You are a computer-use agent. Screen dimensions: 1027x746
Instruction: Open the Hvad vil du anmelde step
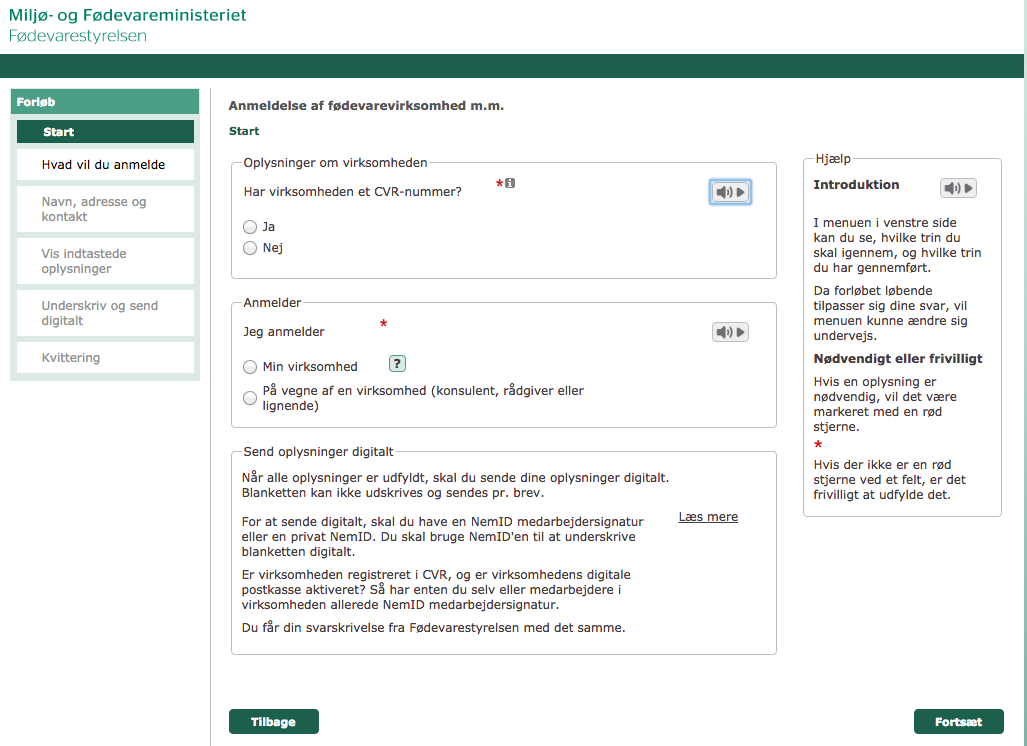(105, 165)
